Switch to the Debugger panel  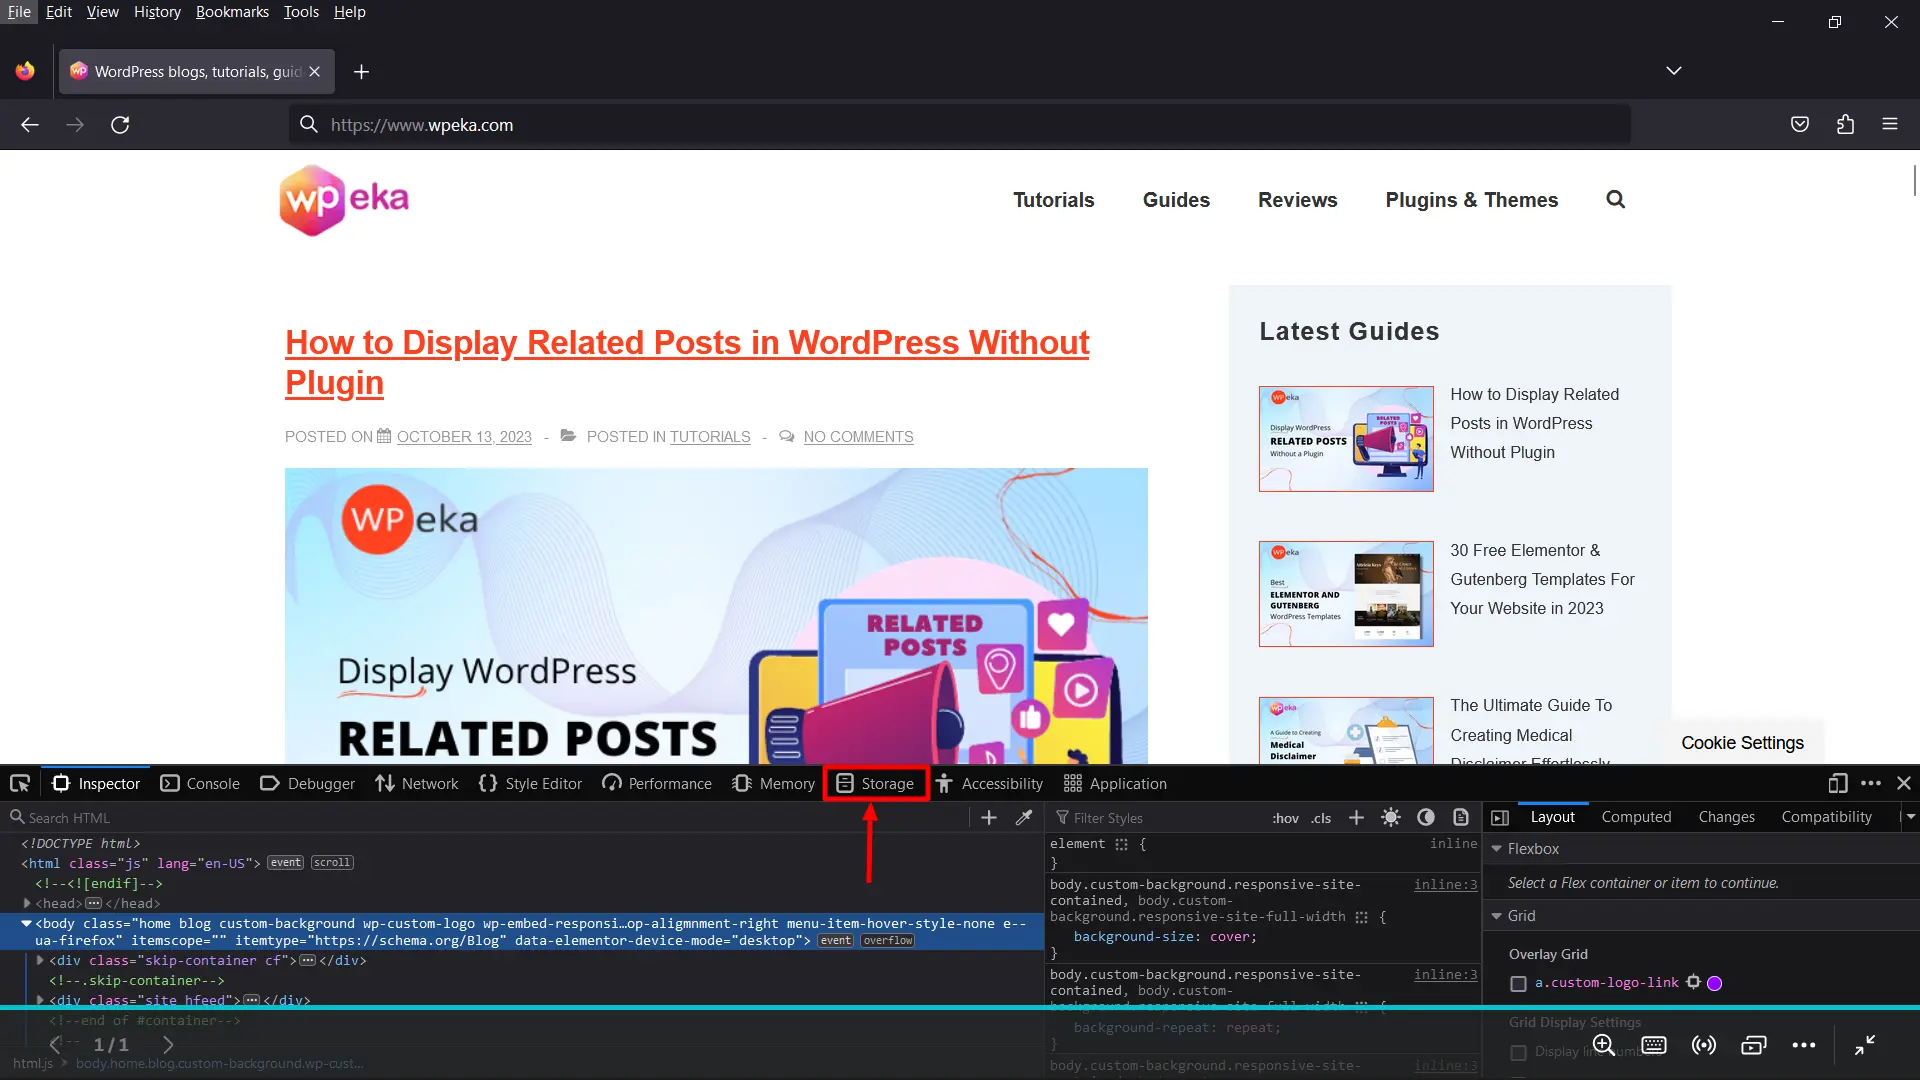click(307, 783)
